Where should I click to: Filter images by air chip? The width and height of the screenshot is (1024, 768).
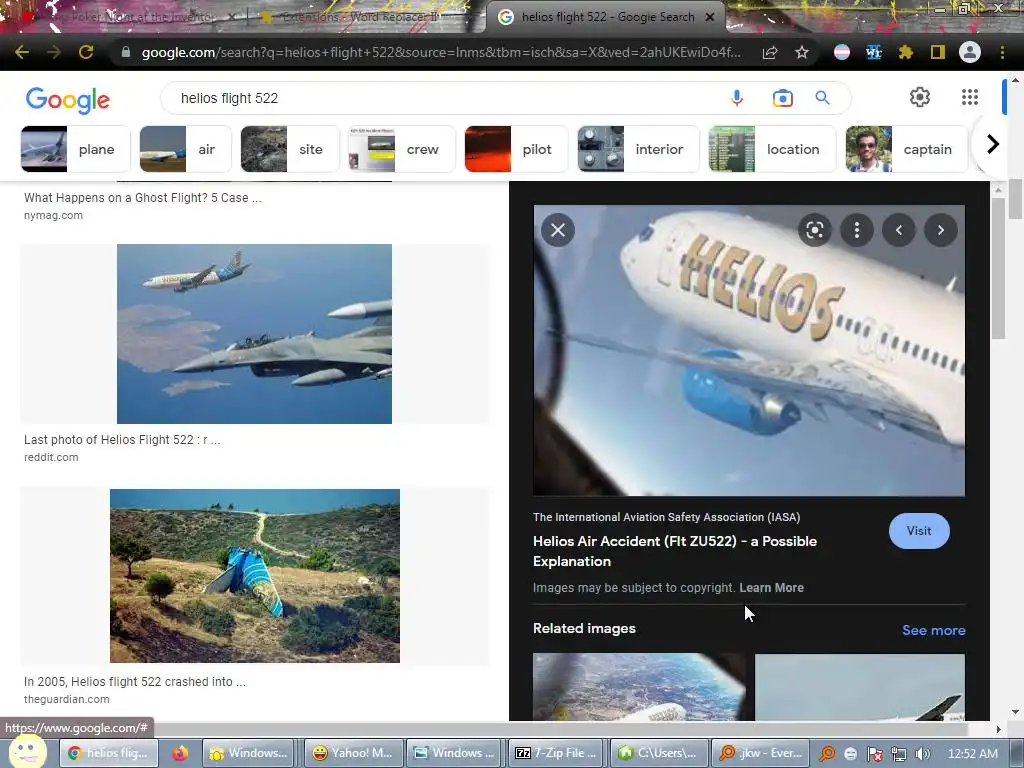point(185,149)
